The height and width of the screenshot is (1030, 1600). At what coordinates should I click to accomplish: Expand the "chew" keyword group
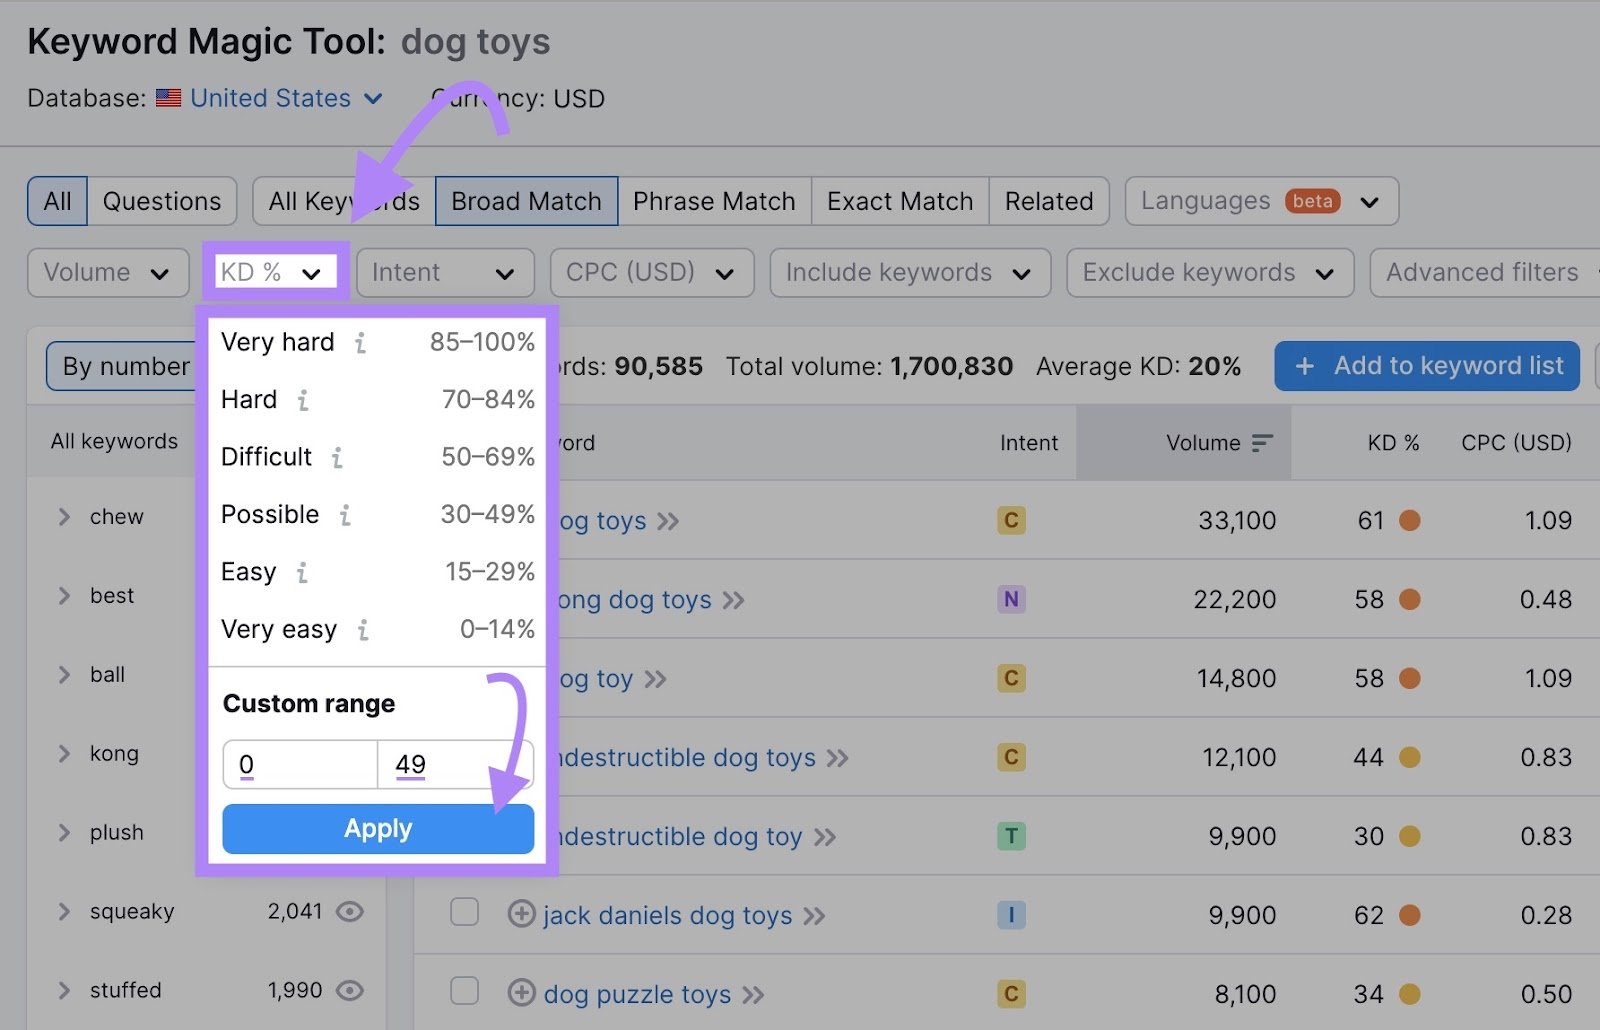click(x=62, y=516)
